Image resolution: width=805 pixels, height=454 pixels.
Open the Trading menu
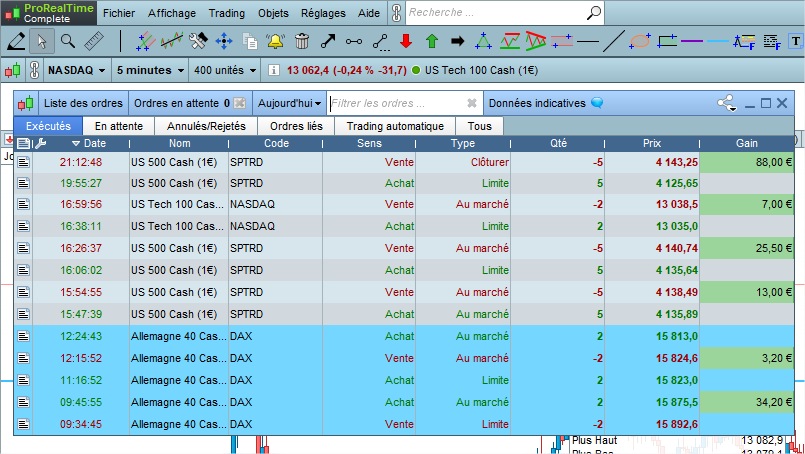226,13
